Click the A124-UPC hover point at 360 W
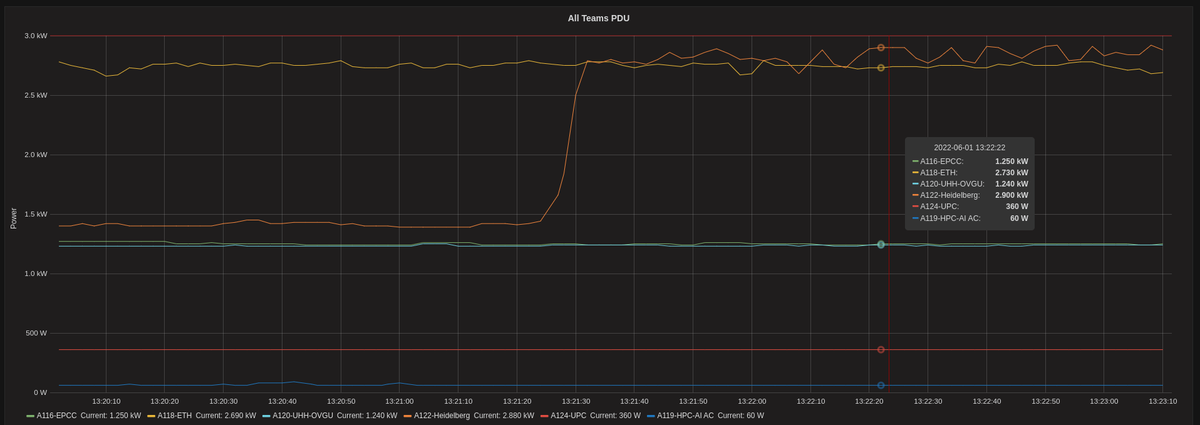The width and height of the screenshot is (1200, 425). click(x=881, y=350)
